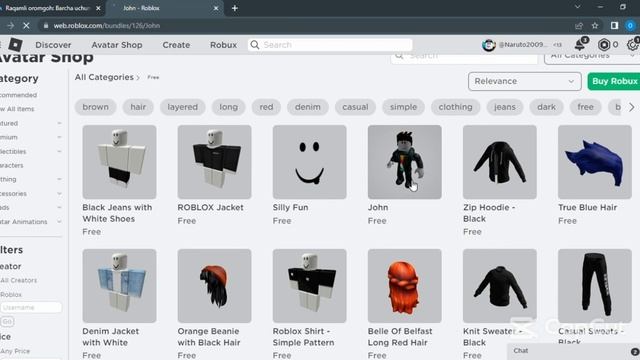Open Belle Of Belfast Long Red Hair thumbnail

[x=404, y=286]
